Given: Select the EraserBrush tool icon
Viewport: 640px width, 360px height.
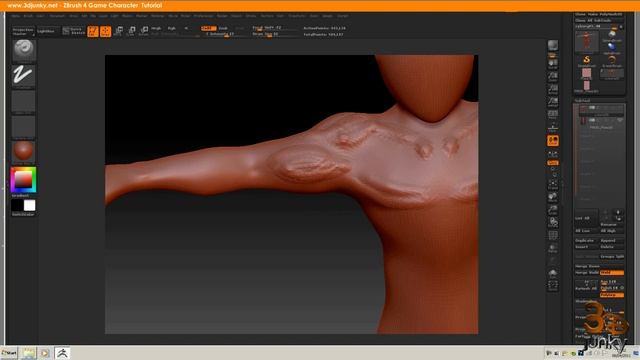Looking at the screenshot, I should pos(612,61).
